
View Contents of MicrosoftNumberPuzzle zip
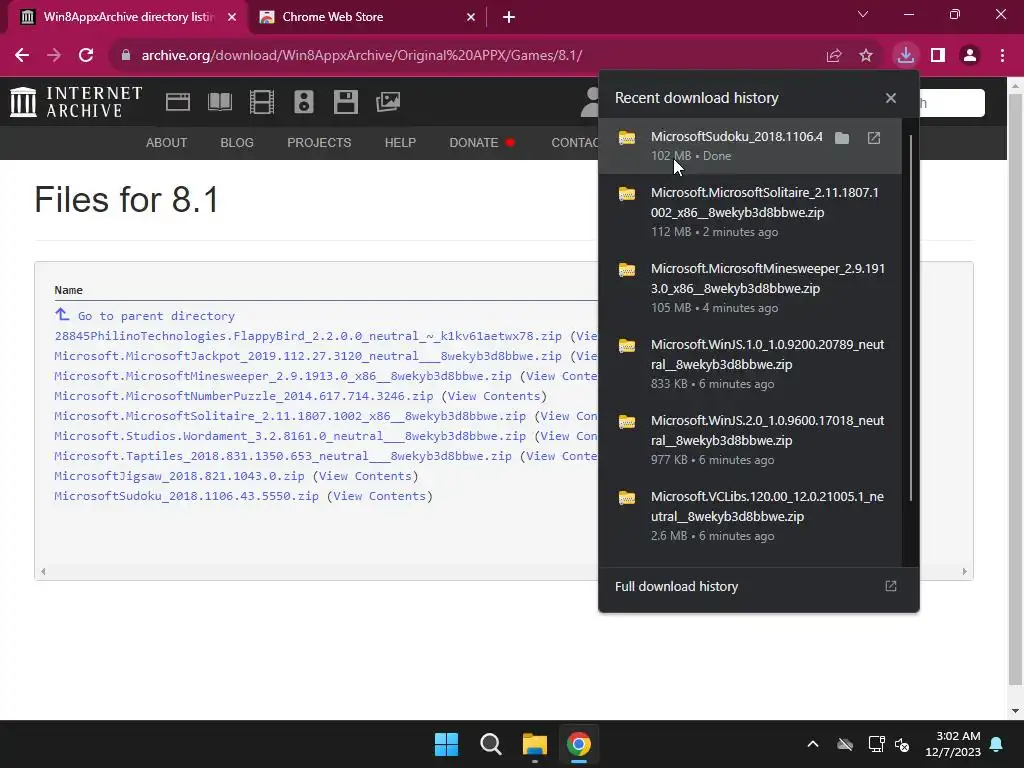[494, 396]
